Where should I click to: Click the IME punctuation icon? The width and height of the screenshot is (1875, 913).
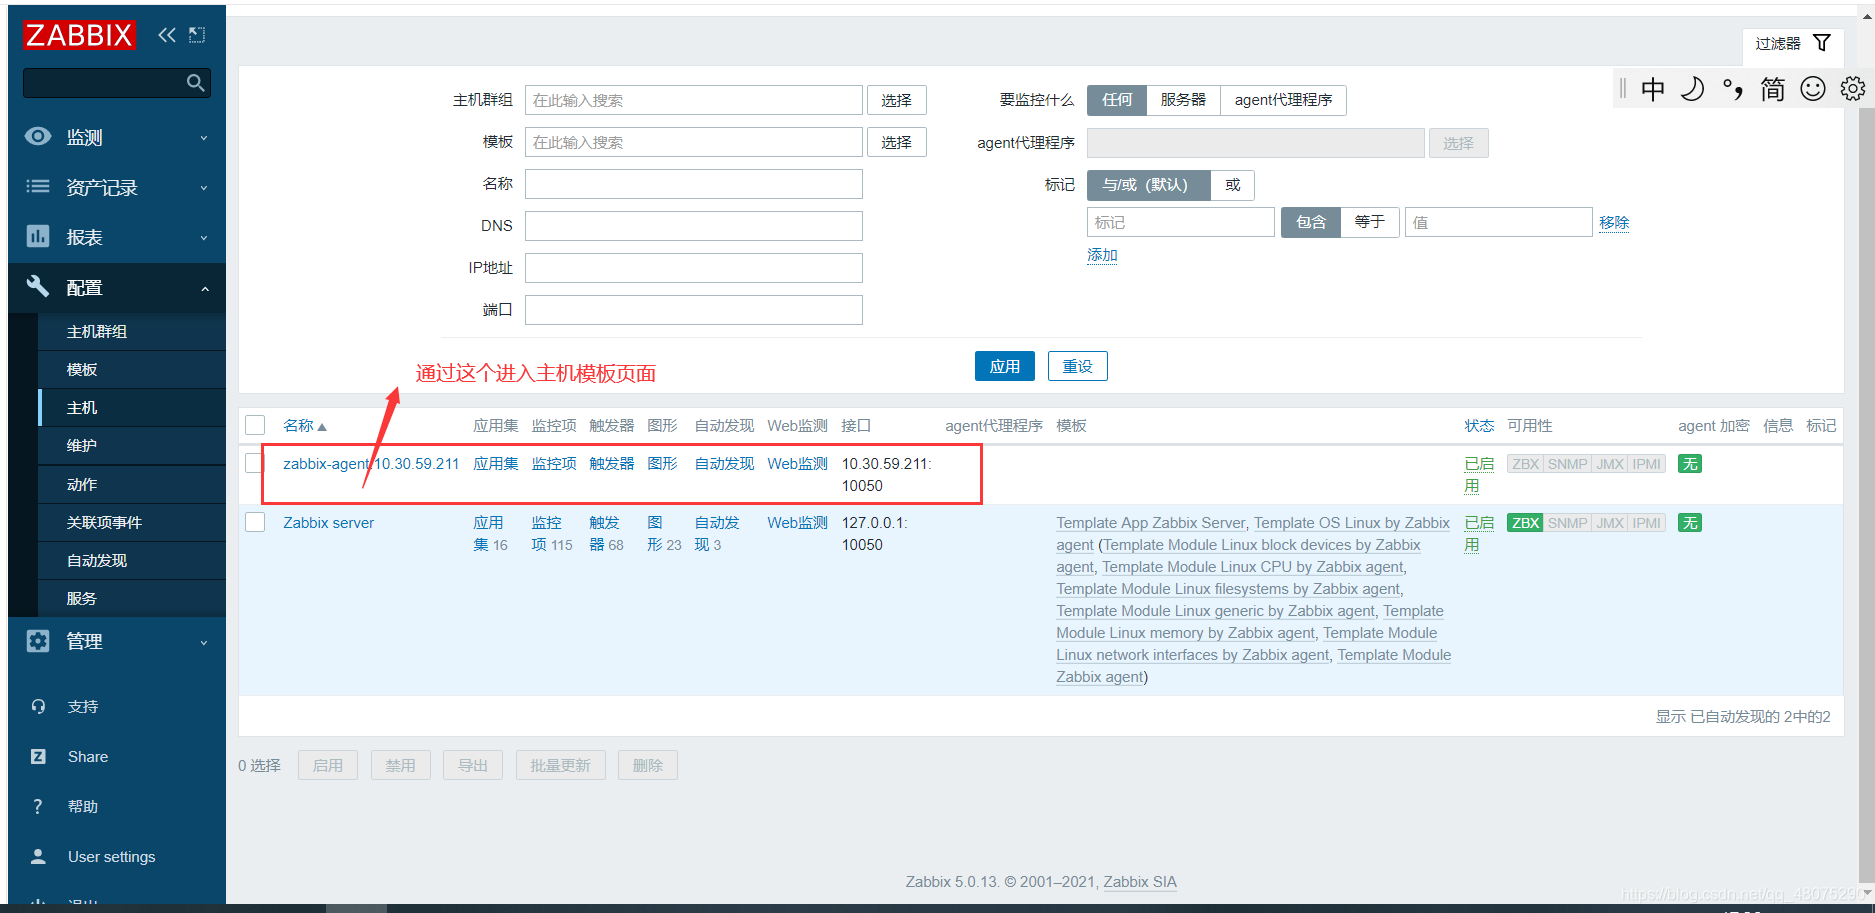coord(1732,89)
